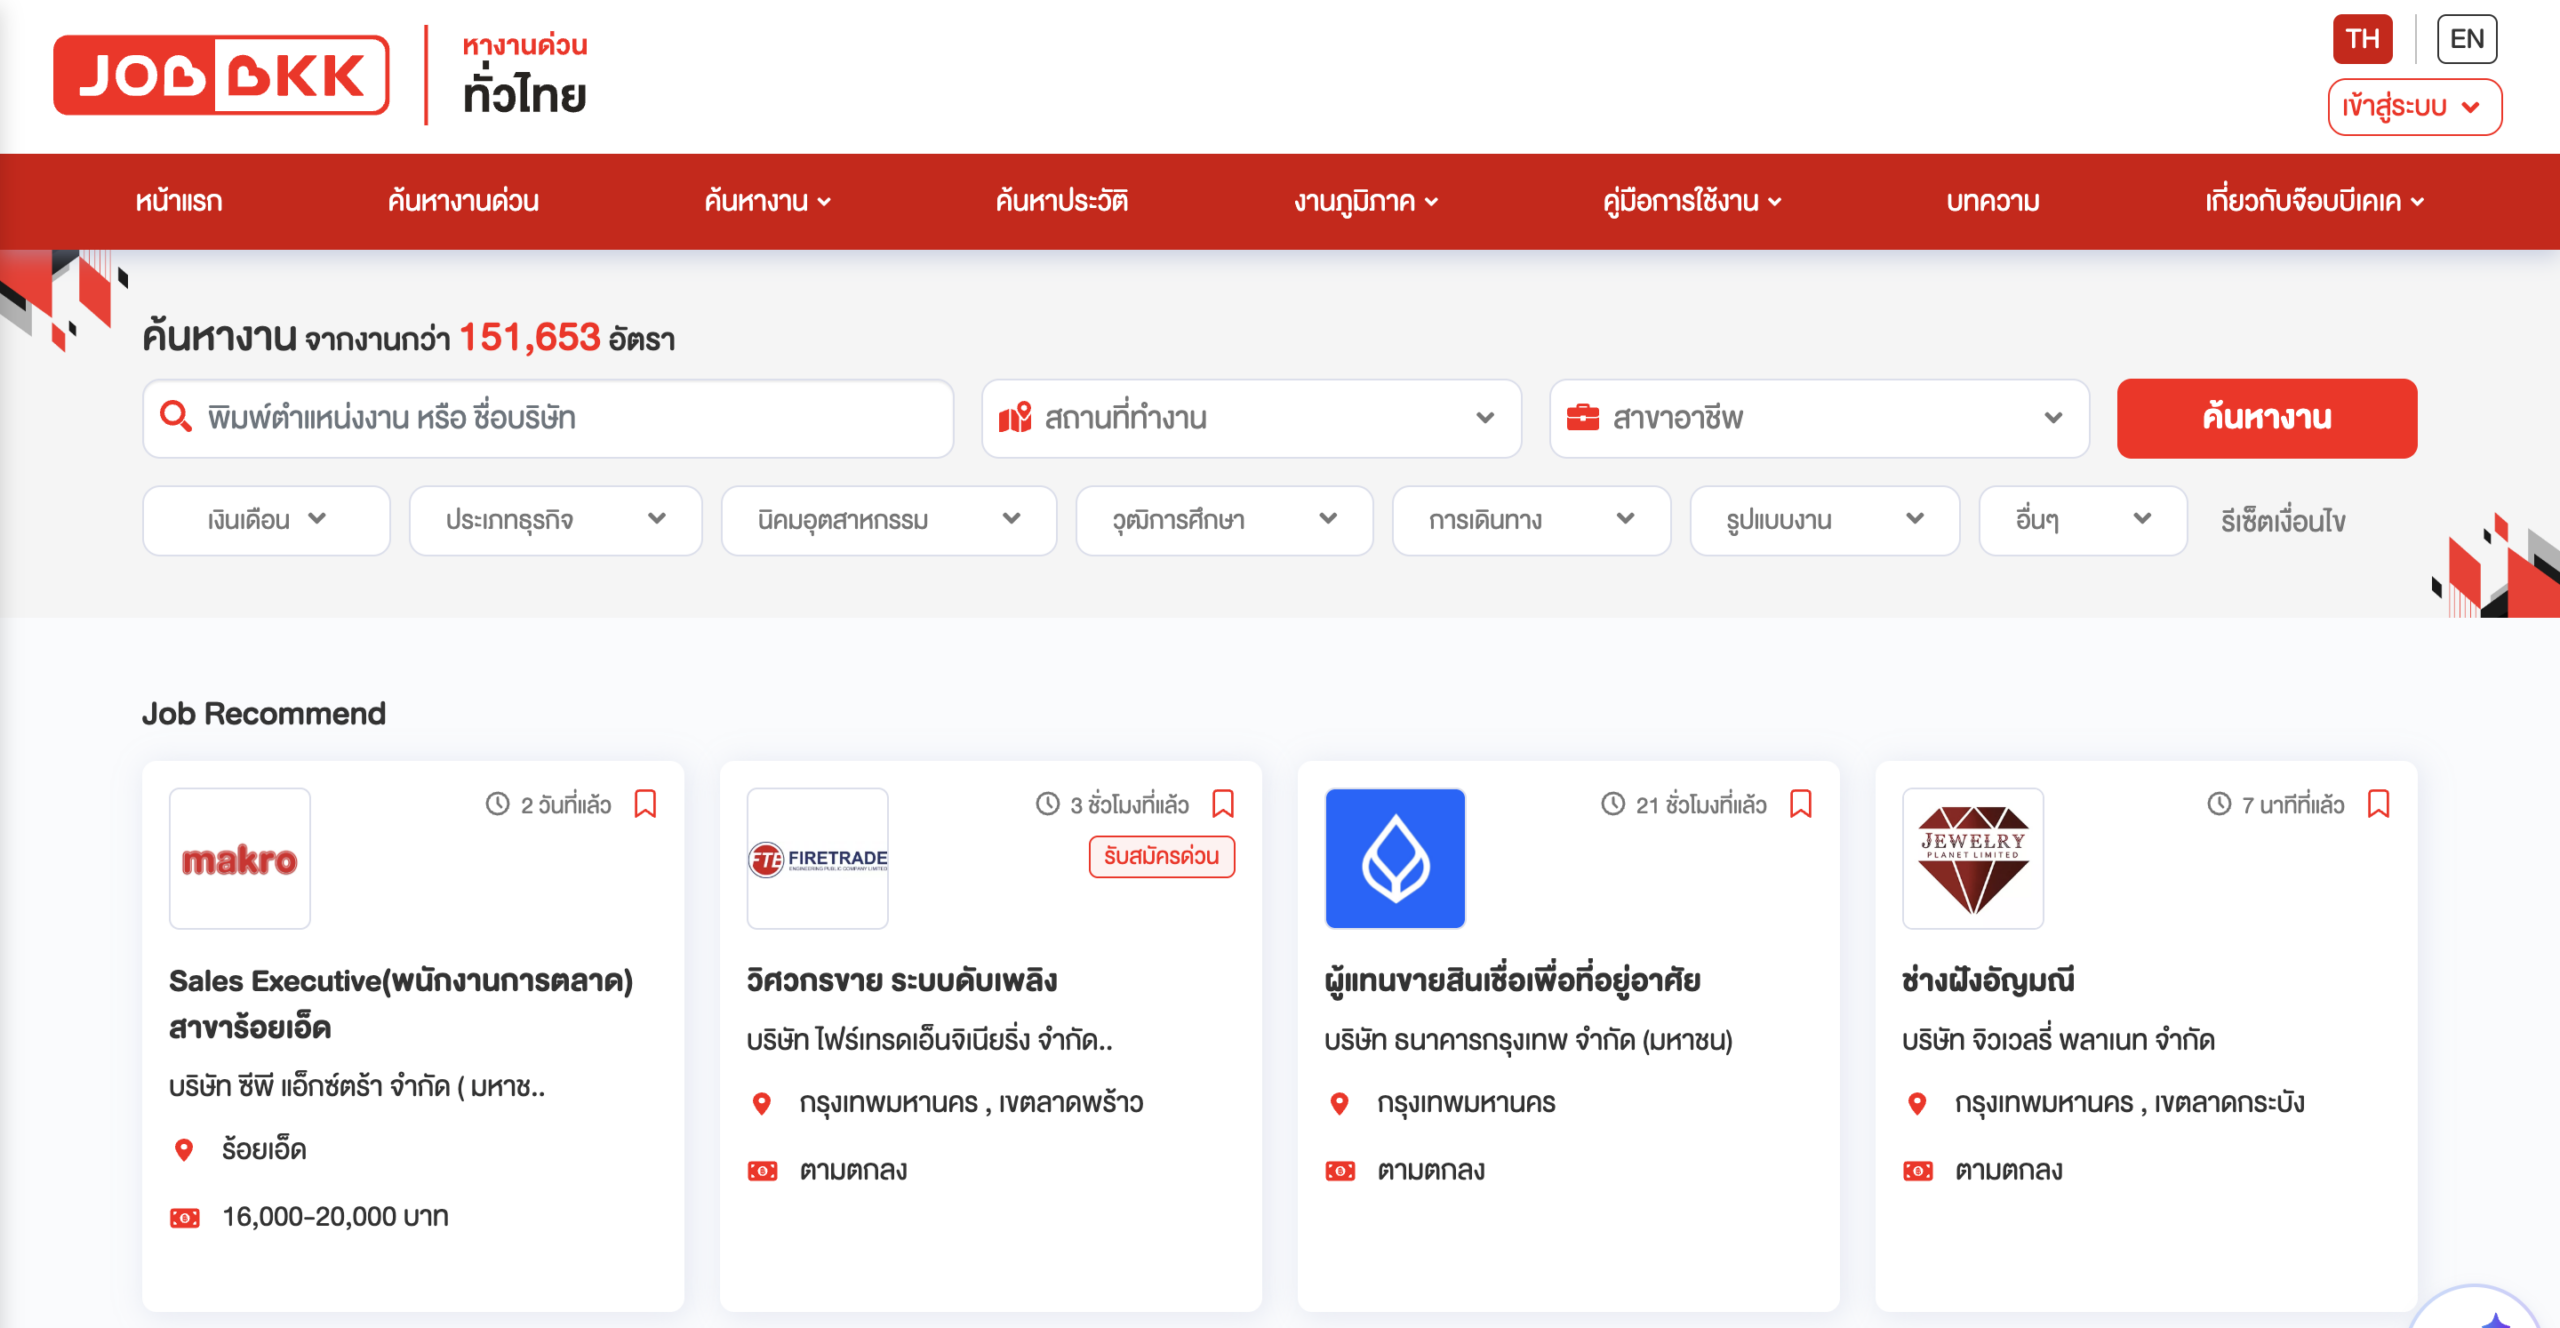Click salary icon in FIRETRADE card

tap(762, 1171)
